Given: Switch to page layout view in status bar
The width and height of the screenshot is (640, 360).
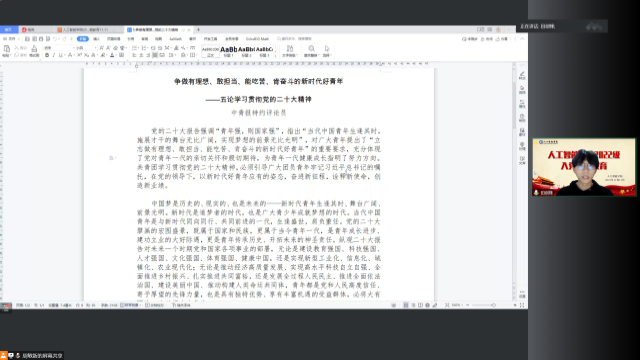Looking at the screenshot, I should (x=406, y=305).
